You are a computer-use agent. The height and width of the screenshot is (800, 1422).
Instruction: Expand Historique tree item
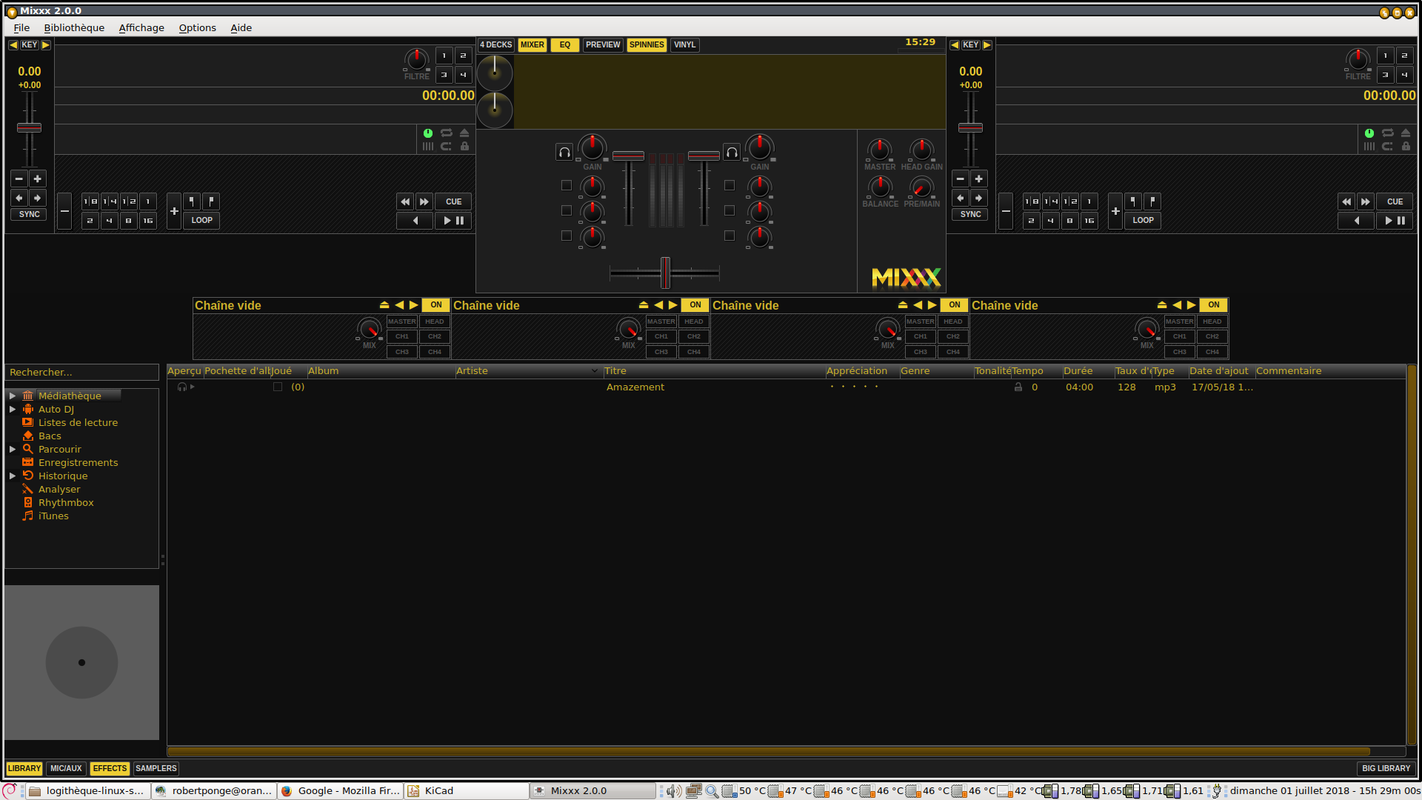13,476
